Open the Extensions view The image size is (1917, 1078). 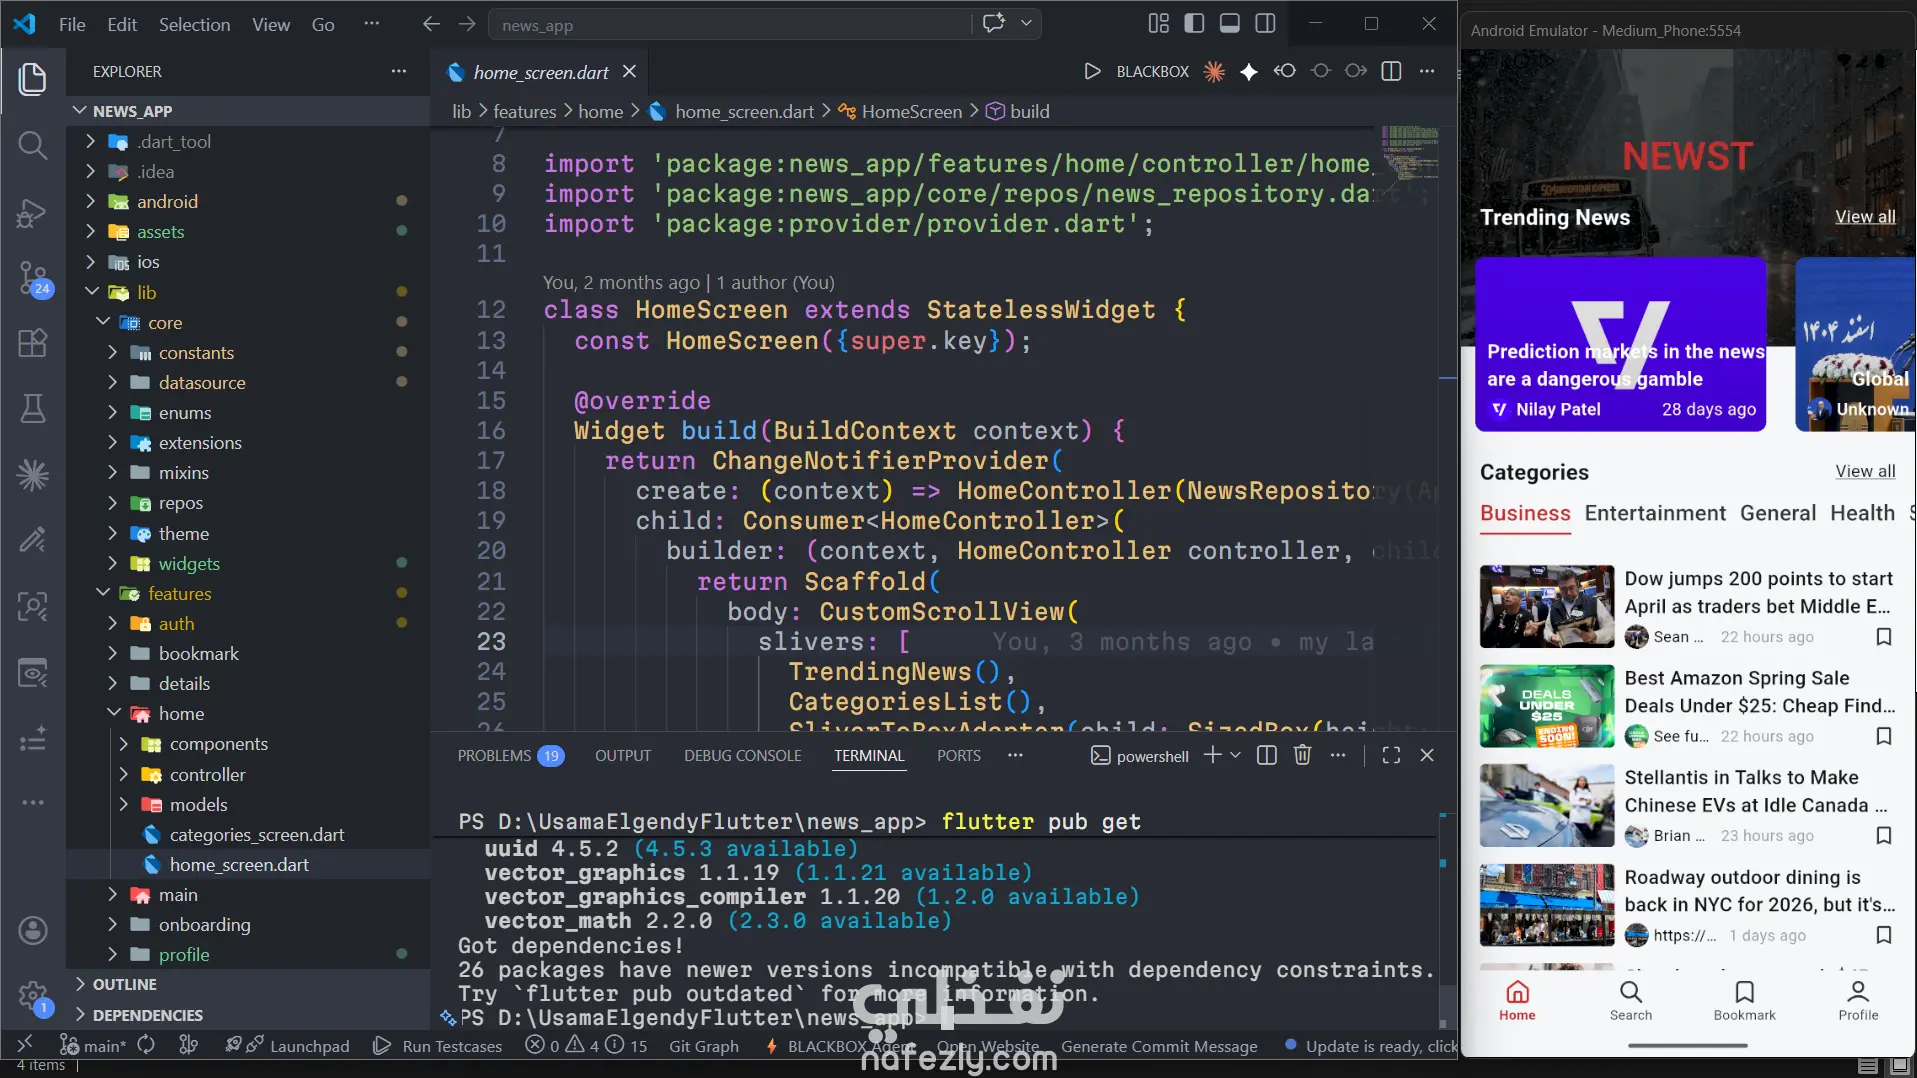pyautogui.click(x=32, y=344)
